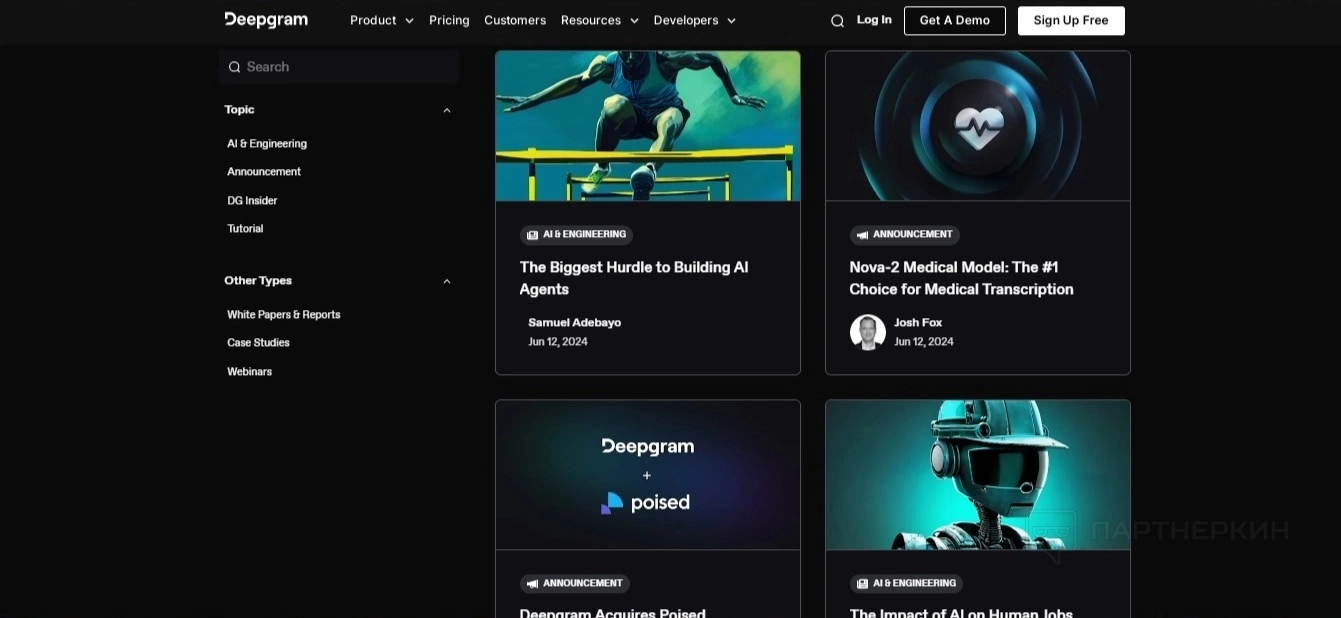Open the heart pulse Nova-2 thumbnail
The width and height of the screenshot is (1341, 618).
click(x=978, y=126)
